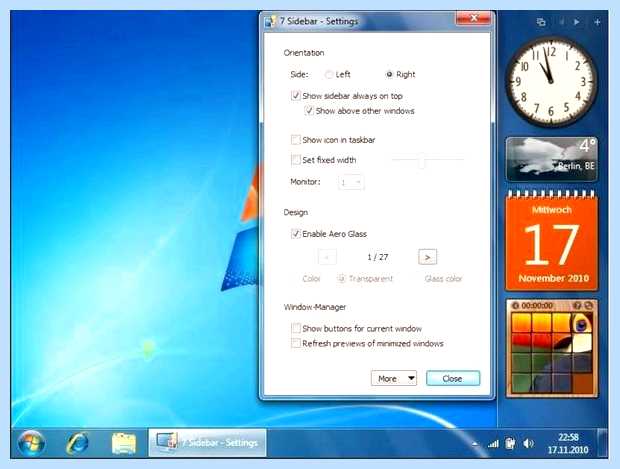Click the Color option label
The width and height of the screenshot is (620, 469).
coord(311,279)
